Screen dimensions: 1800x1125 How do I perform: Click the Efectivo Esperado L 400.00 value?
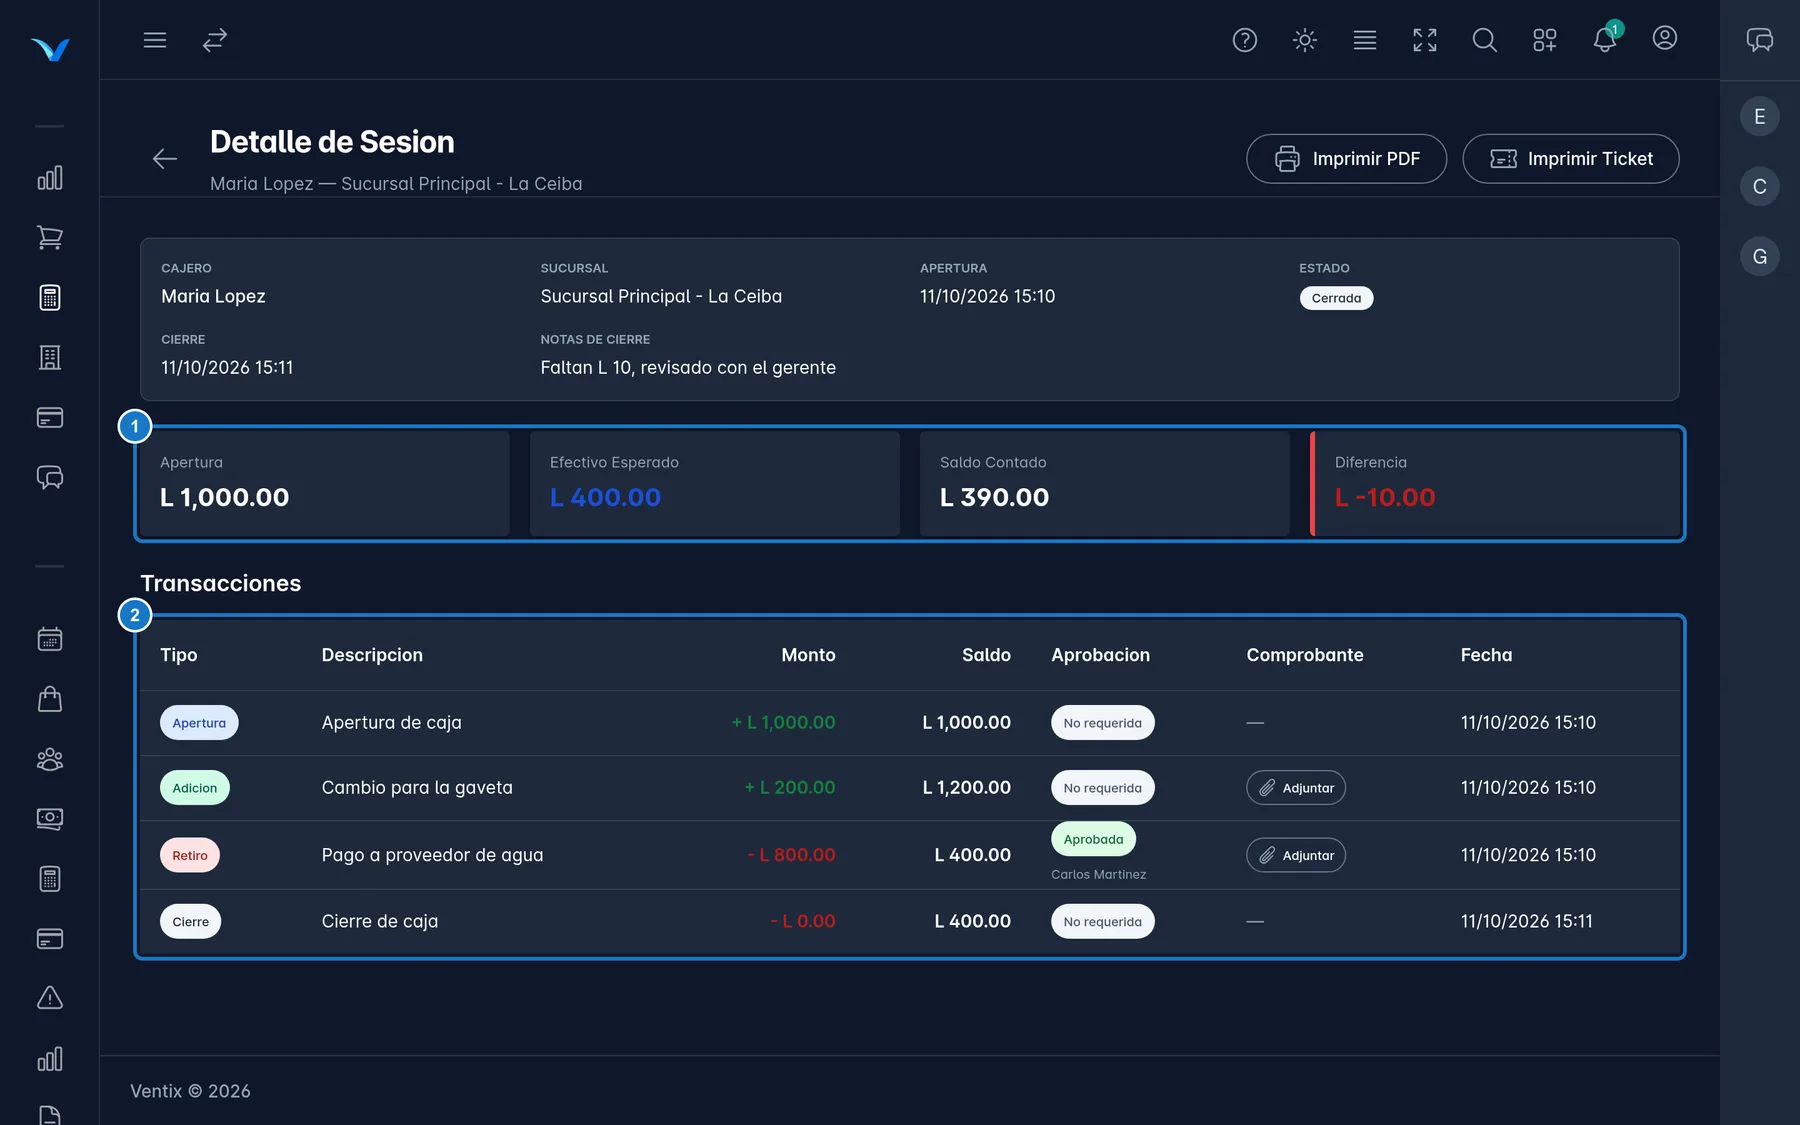click(605, 497)
